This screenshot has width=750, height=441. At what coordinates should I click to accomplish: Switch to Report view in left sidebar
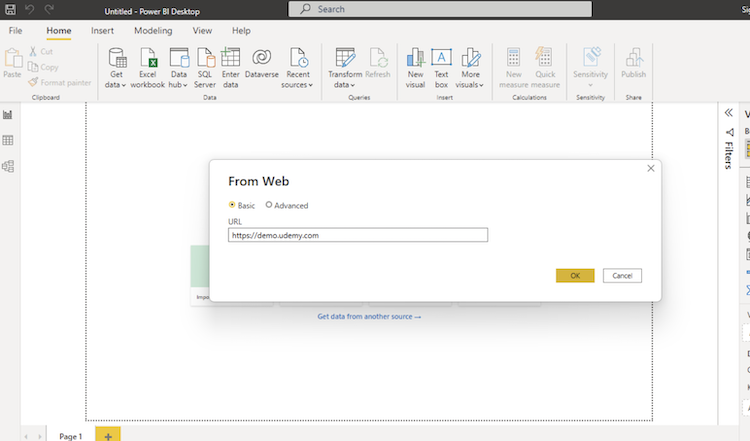[8, 115]
